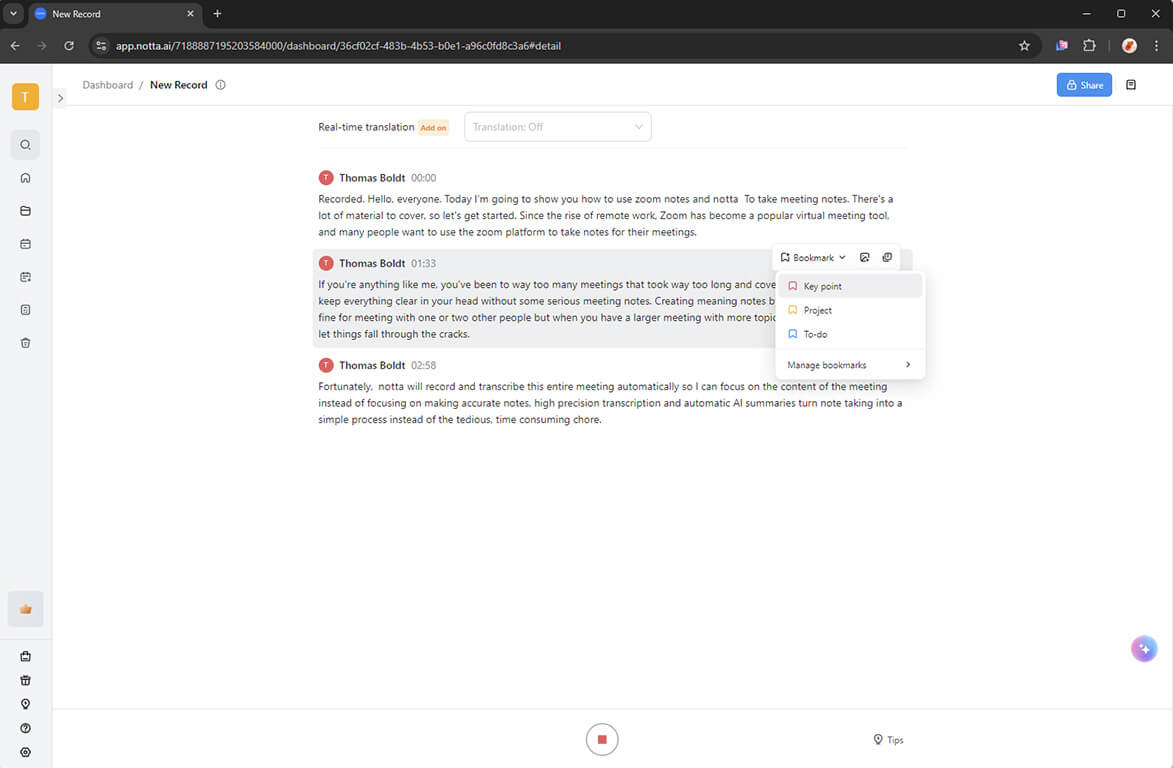Click the browser reload button
This screenshot has width=1173, height=768.
point(69,46)
